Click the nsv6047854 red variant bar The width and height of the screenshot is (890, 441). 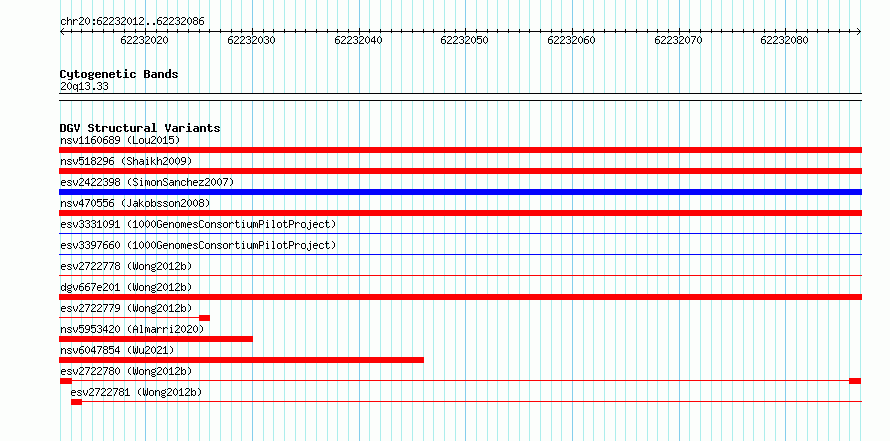tap(241, 360)
